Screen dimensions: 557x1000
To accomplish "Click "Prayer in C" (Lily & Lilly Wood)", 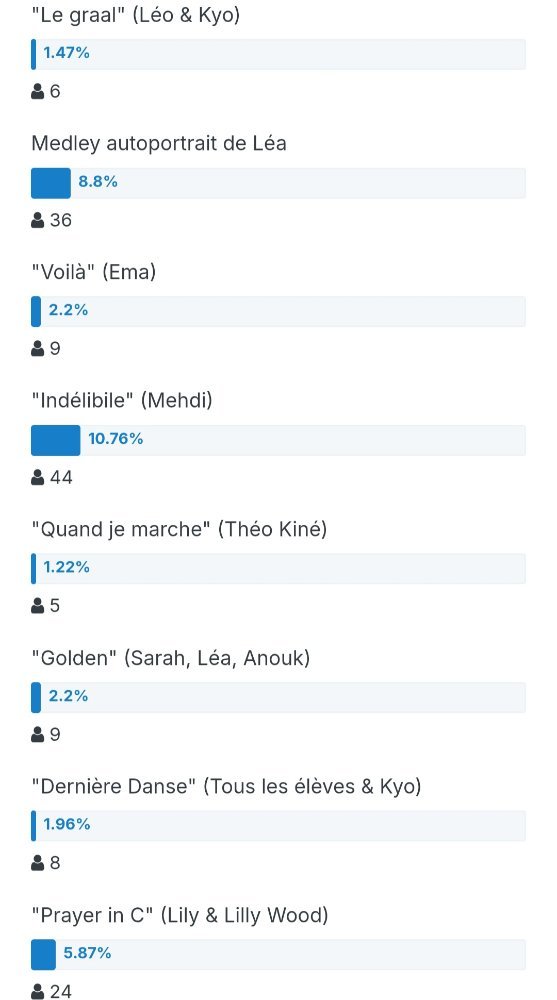I will click(180, 915).
